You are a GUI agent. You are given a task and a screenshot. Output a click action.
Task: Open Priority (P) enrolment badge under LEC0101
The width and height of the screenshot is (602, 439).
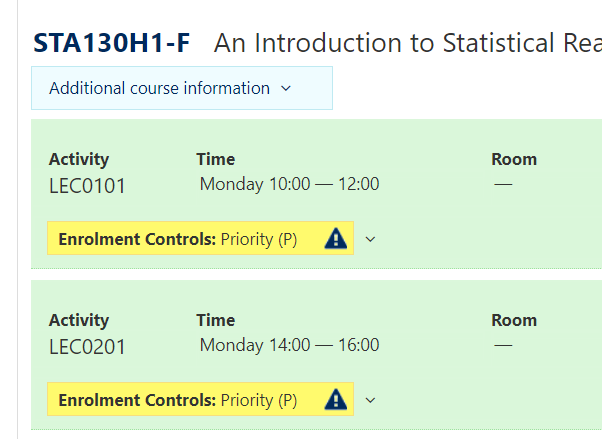tap(200, 238)
